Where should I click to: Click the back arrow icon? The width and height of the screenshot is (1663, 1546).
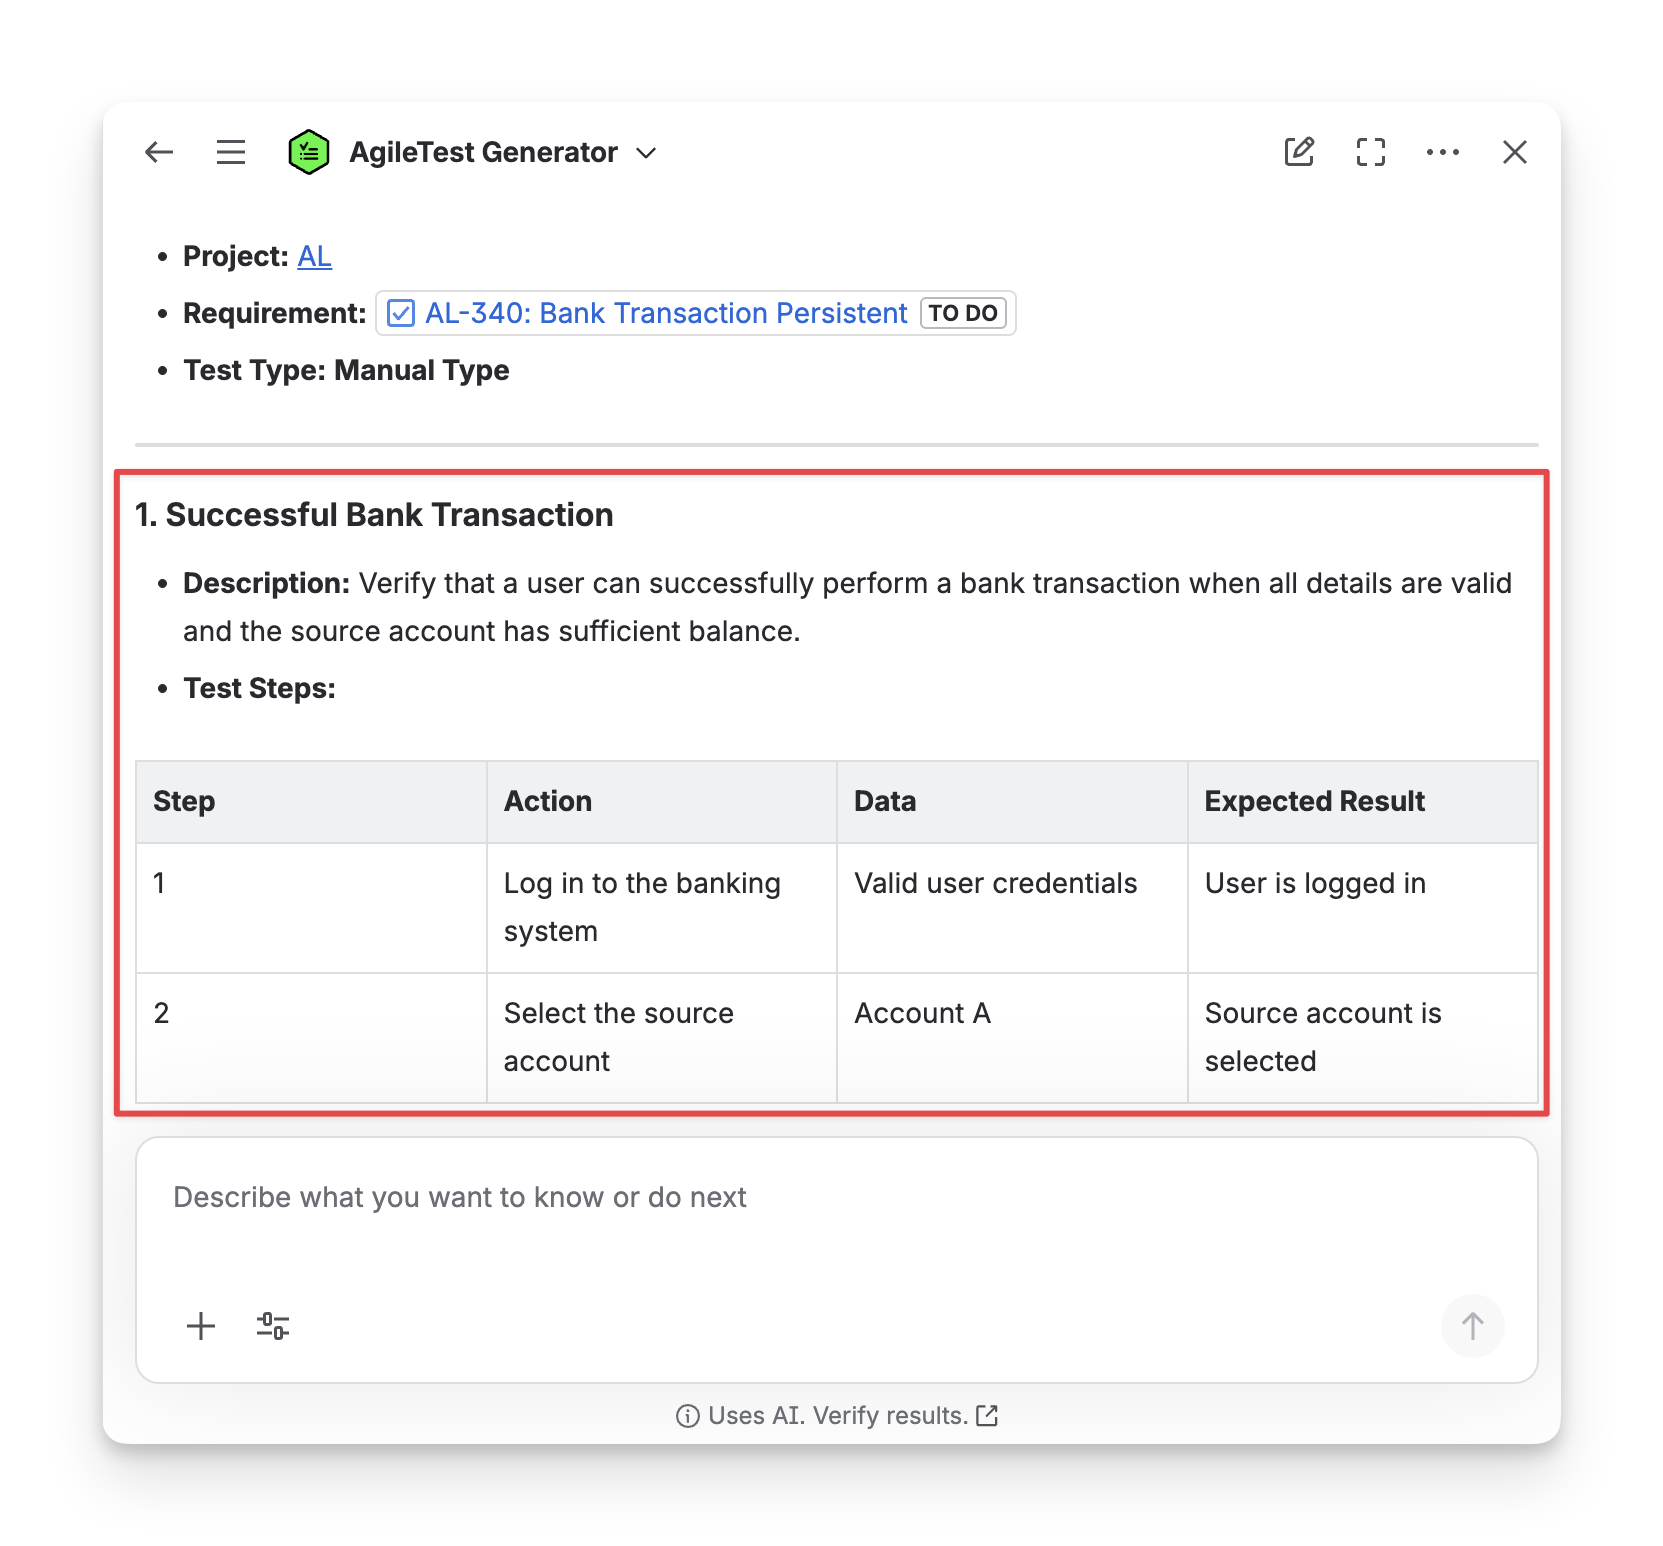[x=159, y=152]
